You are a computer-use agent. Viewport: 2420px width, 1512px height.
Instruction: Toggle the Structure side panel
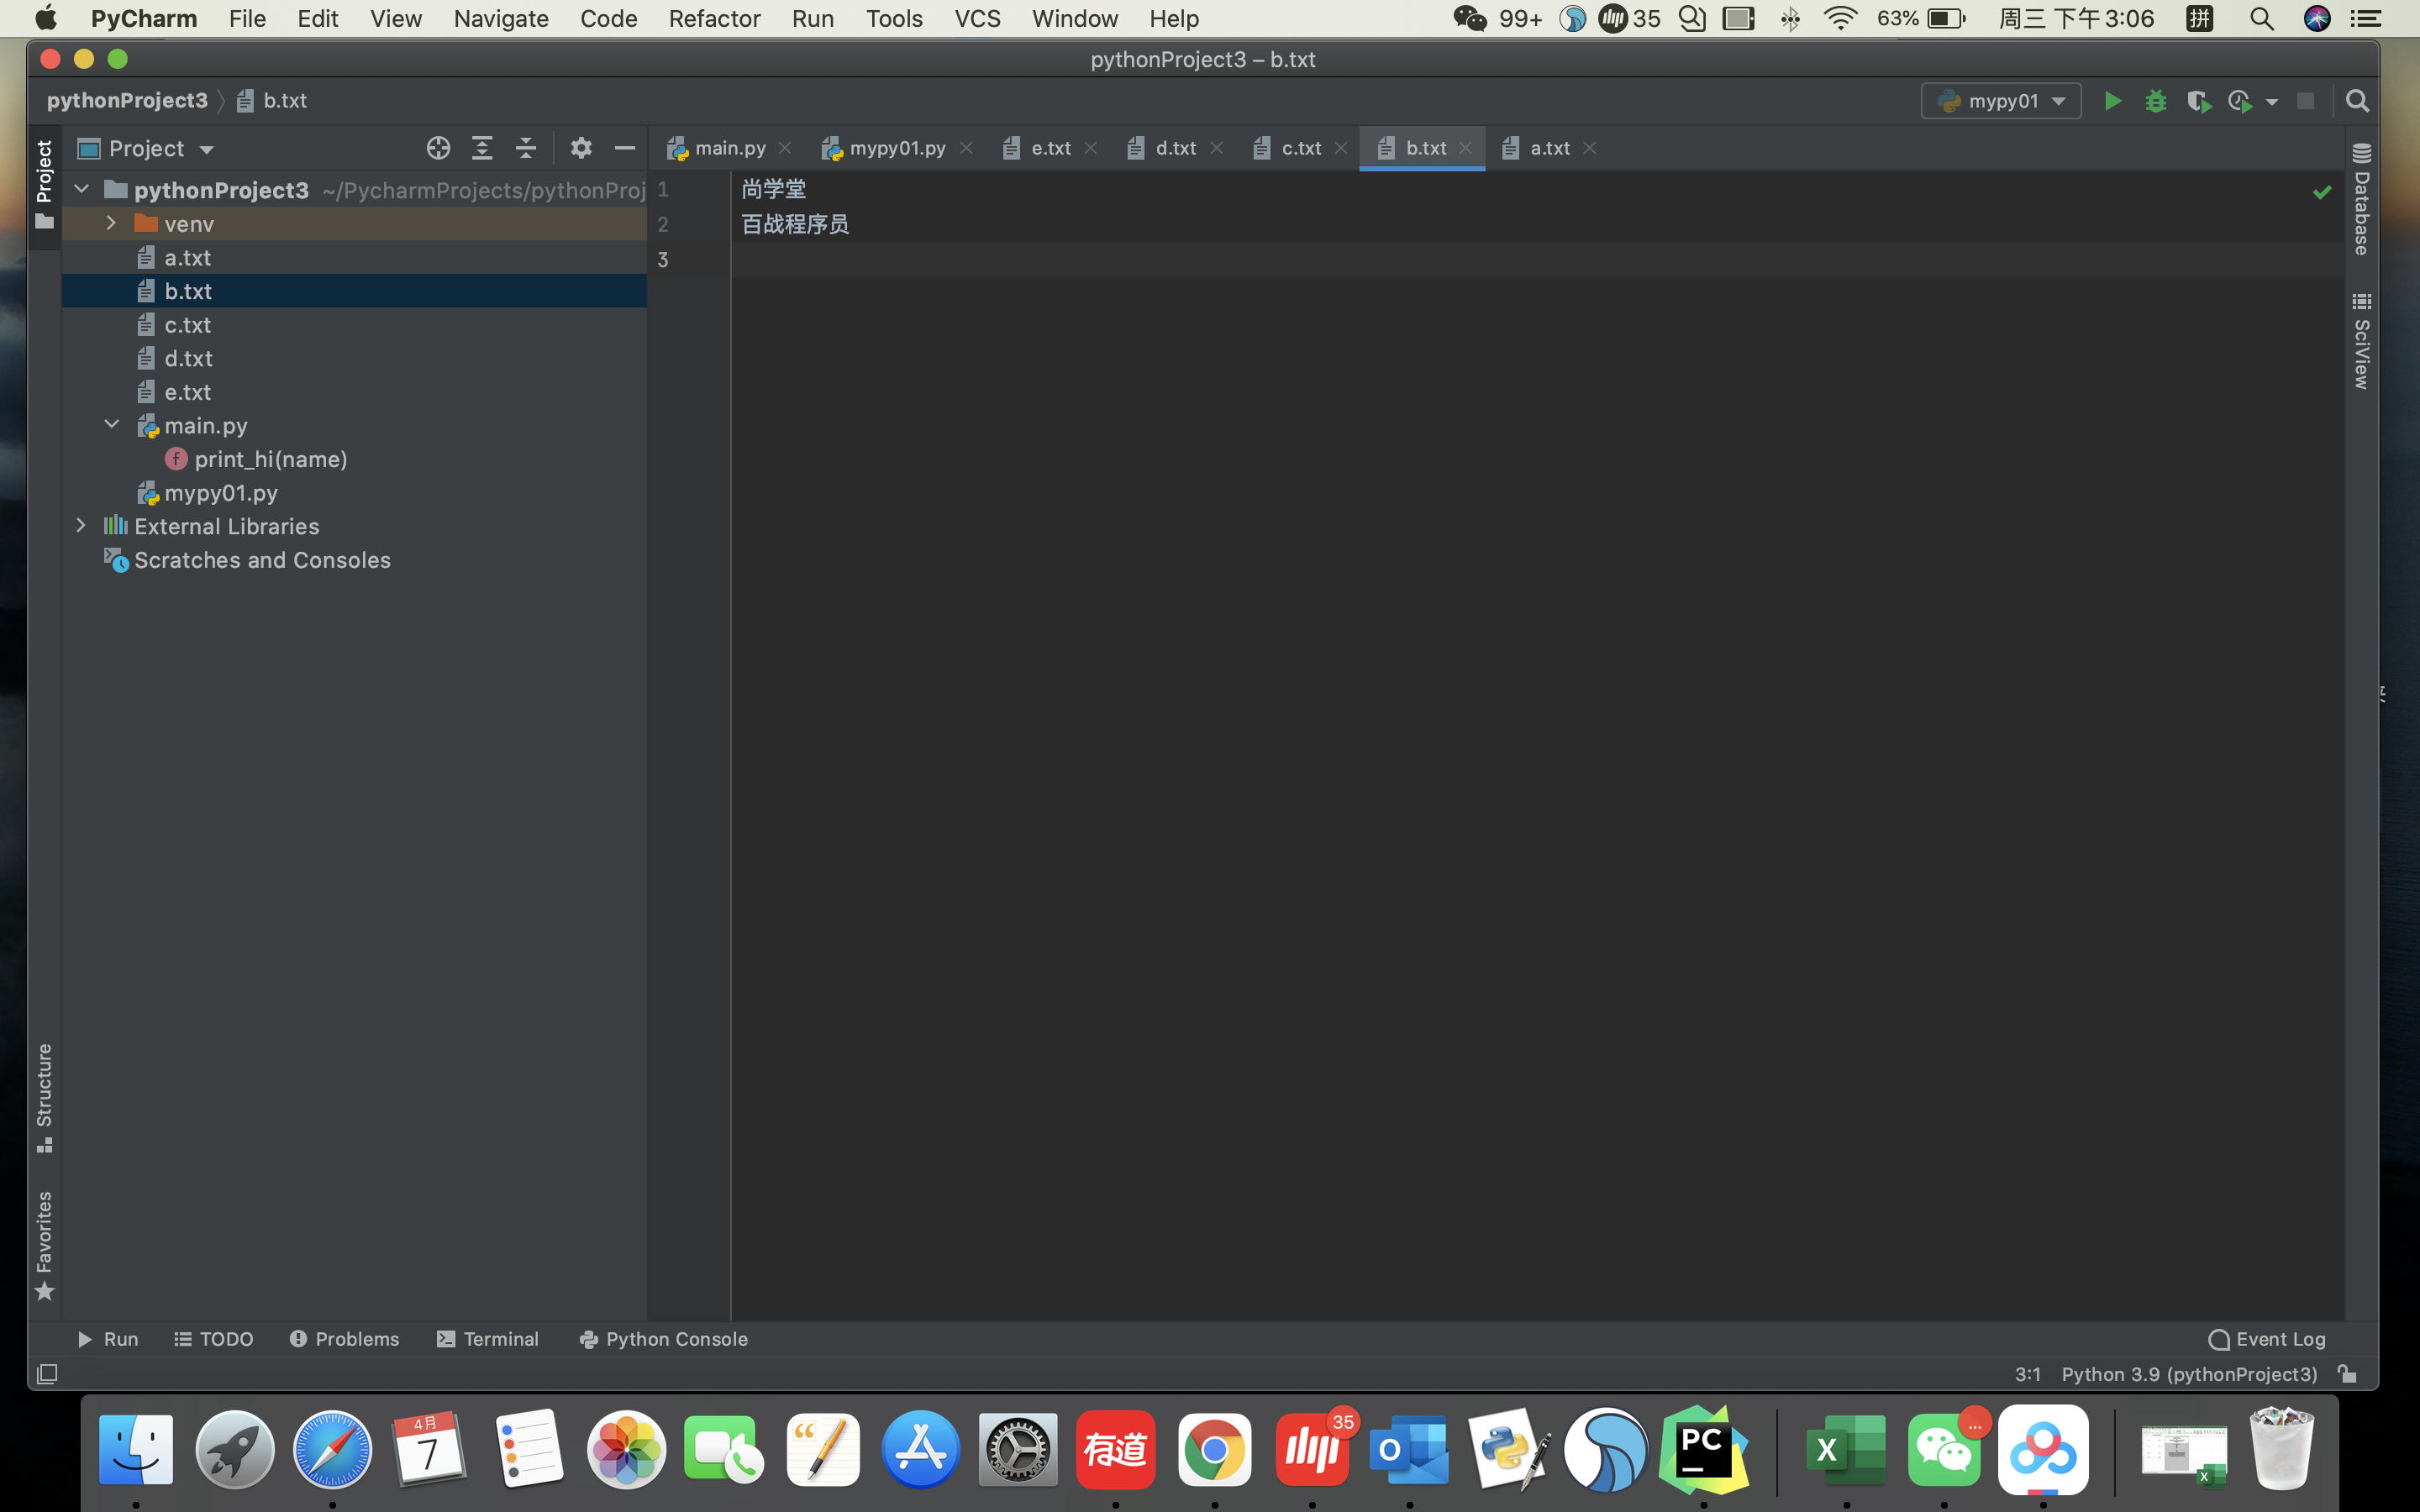[x=44, y=1097]
